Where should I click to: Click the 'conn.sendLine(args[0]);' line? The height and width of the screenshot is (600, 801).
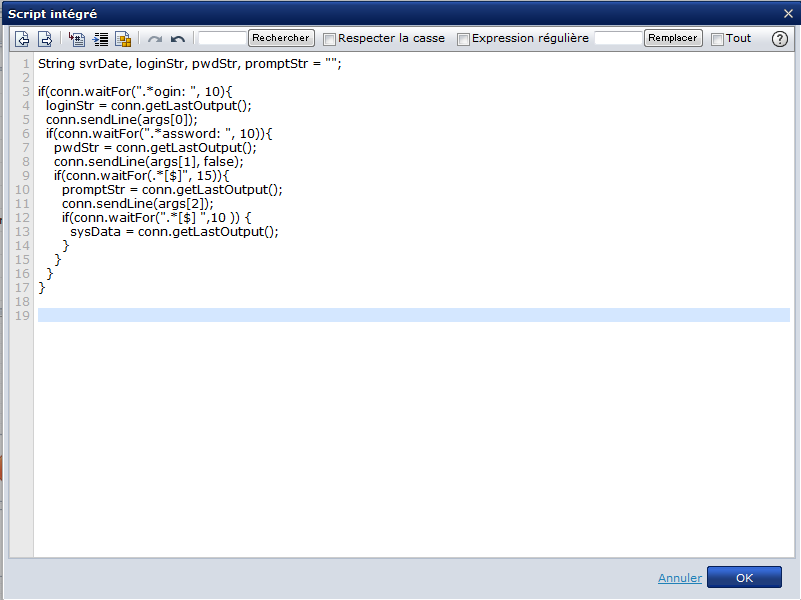[122, 119]
